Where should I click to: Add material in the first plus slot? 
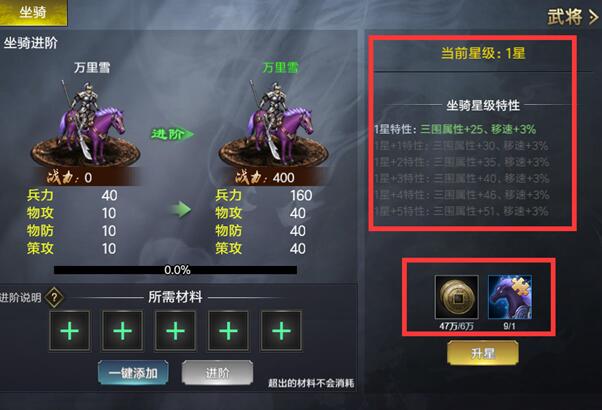click(70, 331)
